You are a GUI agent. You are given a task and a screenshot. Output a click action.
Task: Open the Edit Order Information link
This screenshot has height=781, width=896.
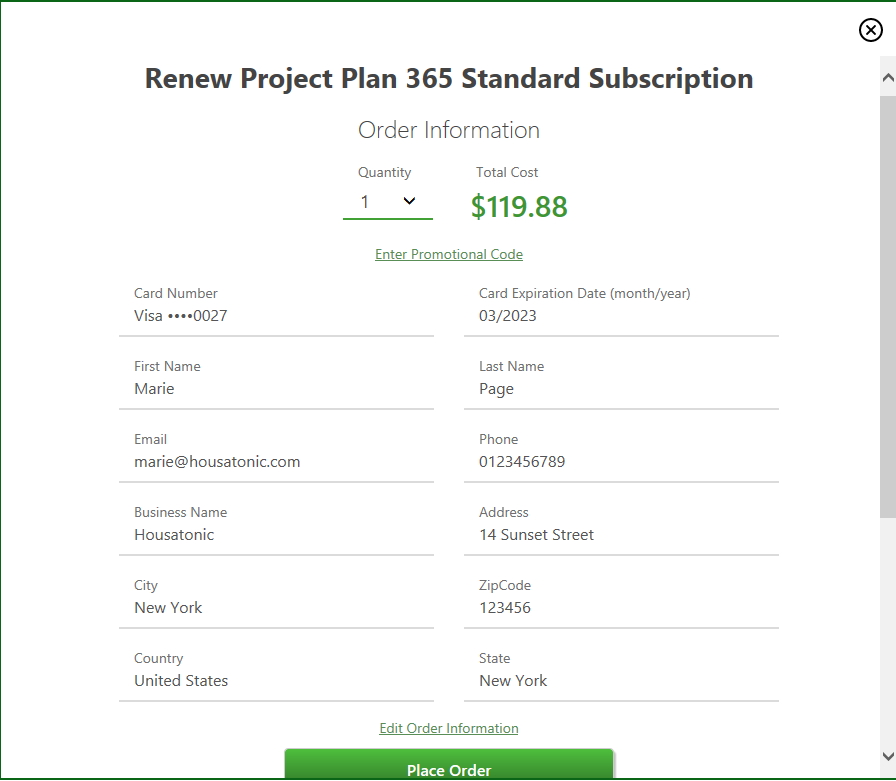449,728
